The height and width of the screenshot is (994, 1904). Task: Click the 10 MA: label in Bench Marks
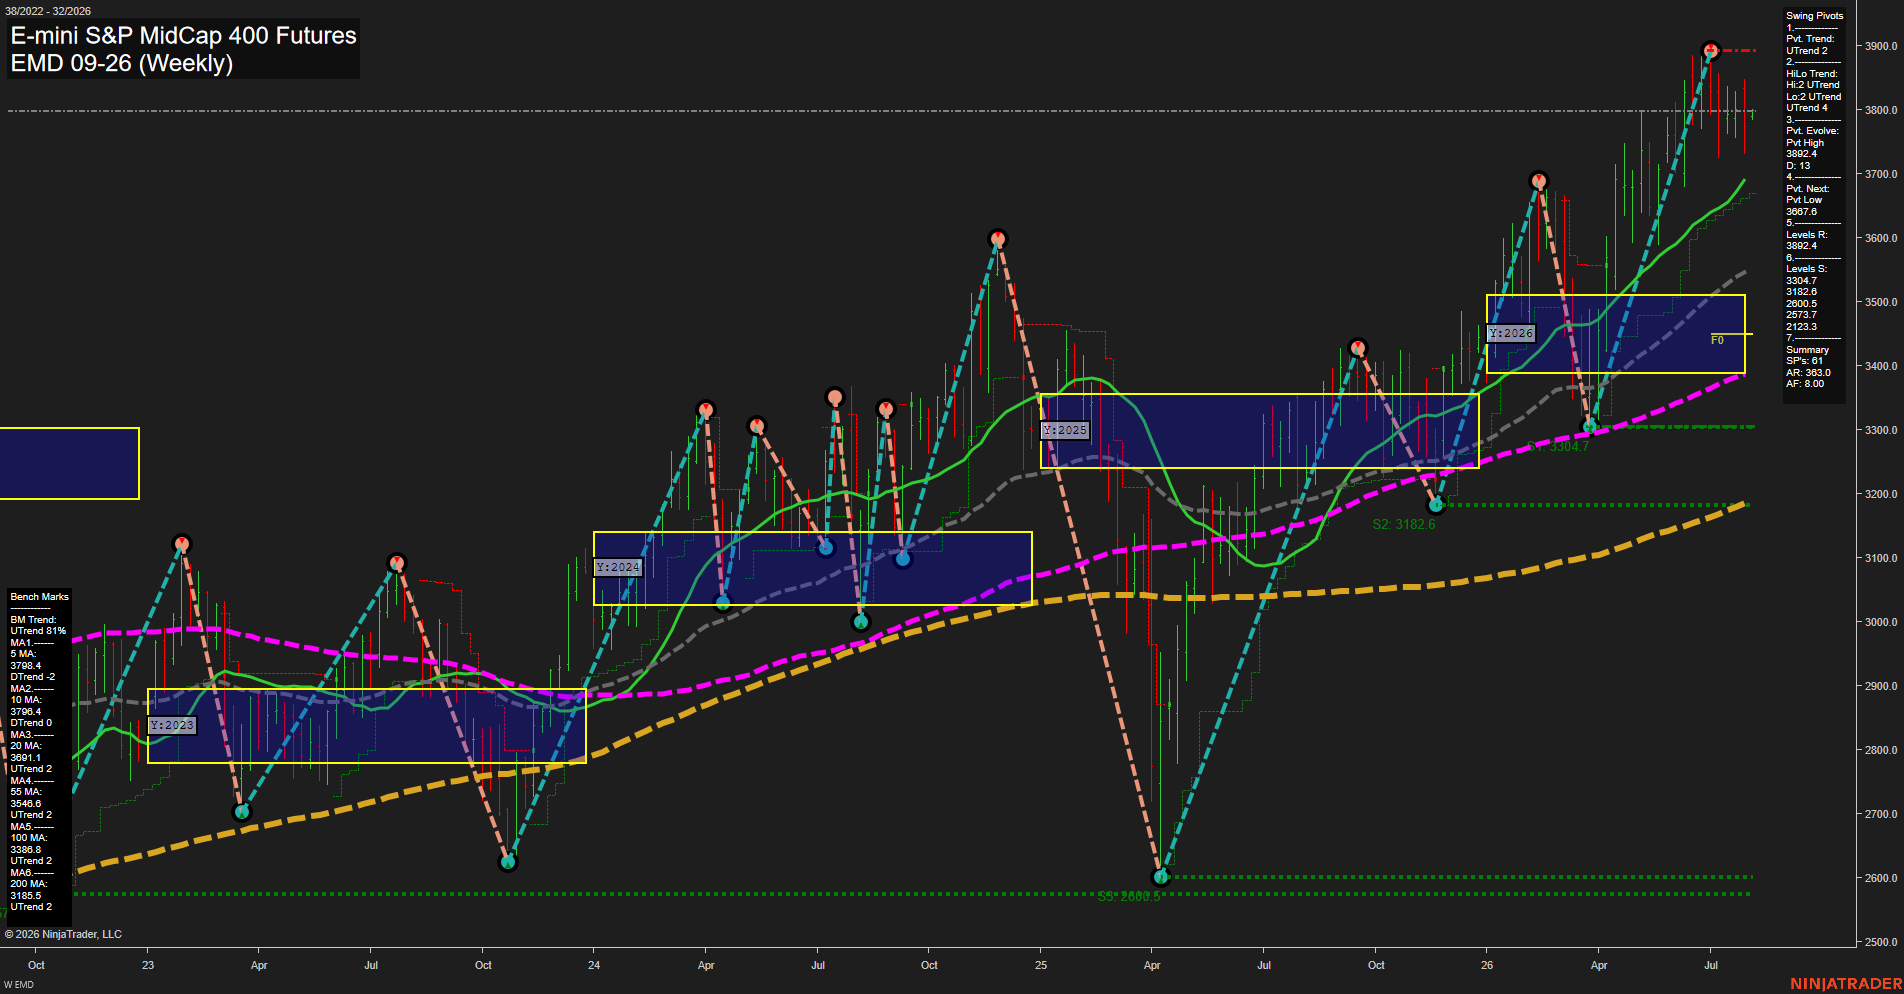click(x=26, y=700)
